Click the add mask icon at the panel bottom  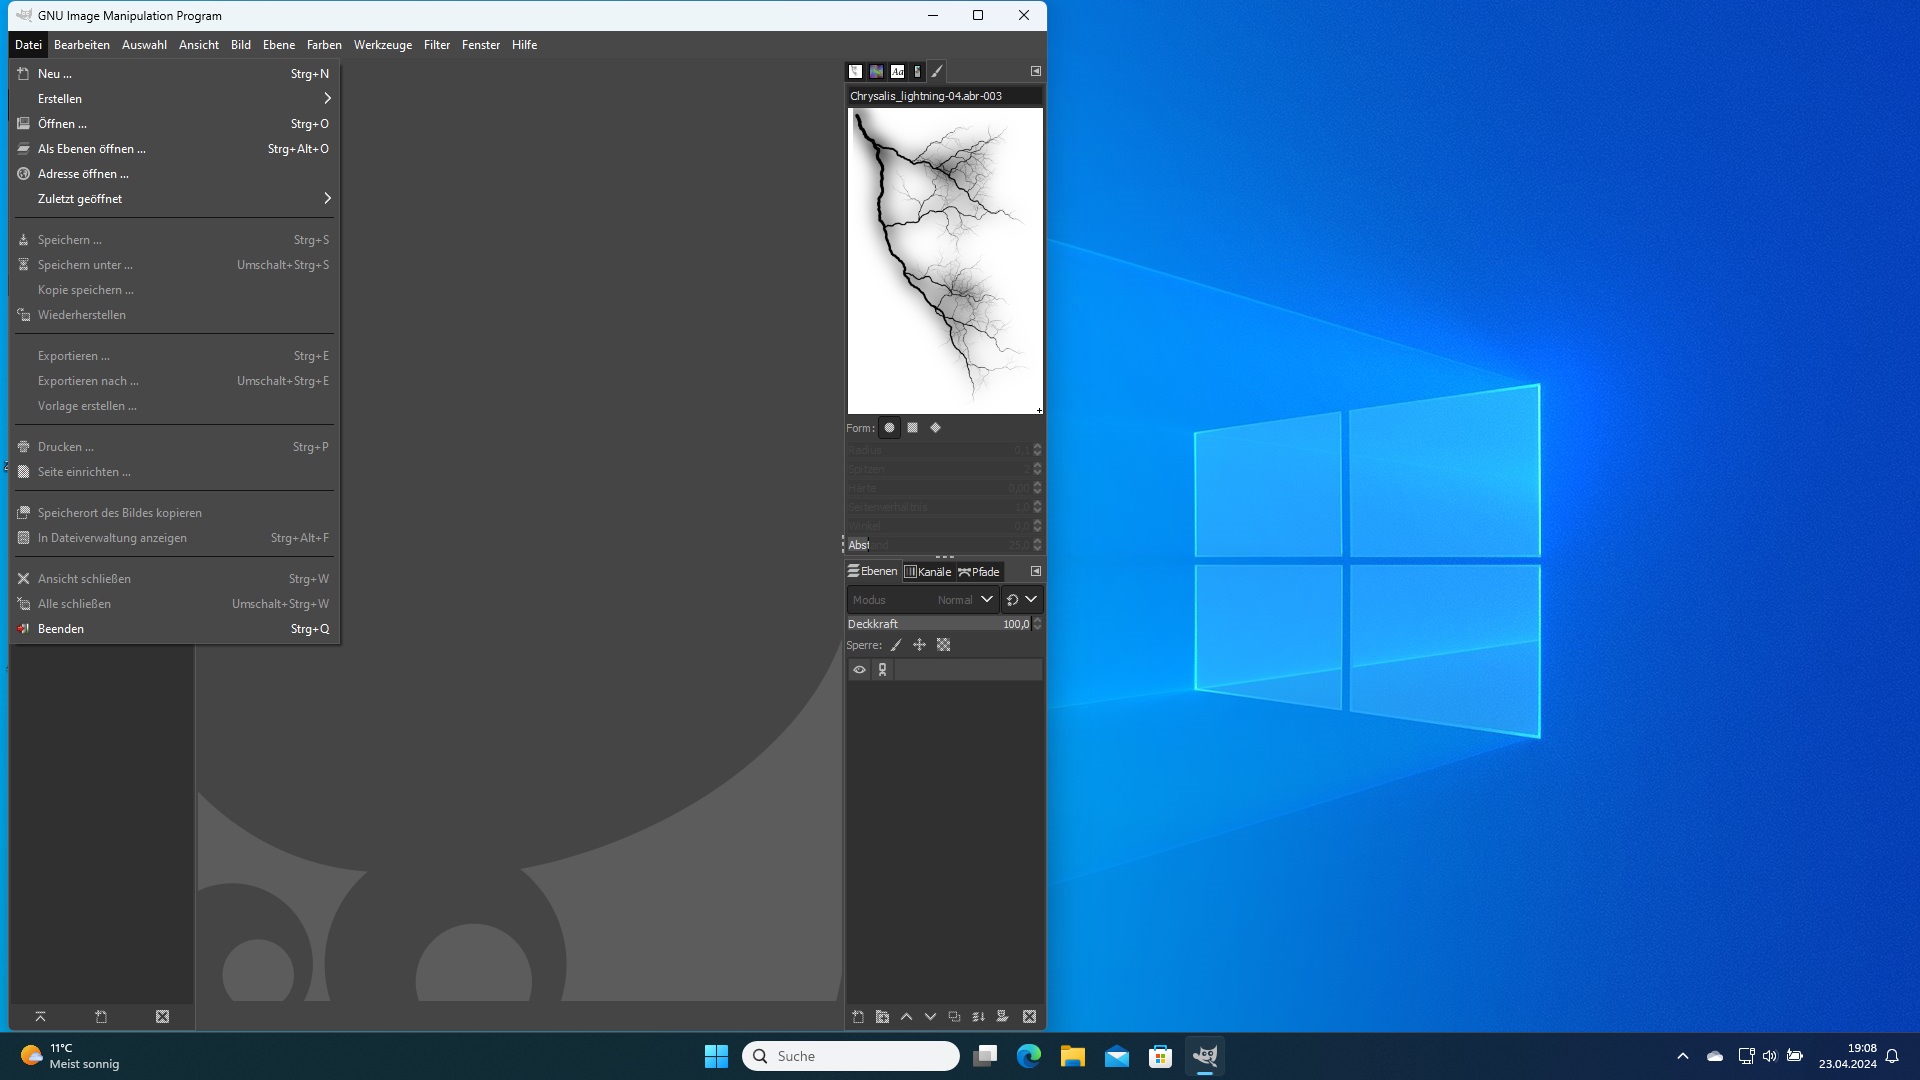1002,1017
